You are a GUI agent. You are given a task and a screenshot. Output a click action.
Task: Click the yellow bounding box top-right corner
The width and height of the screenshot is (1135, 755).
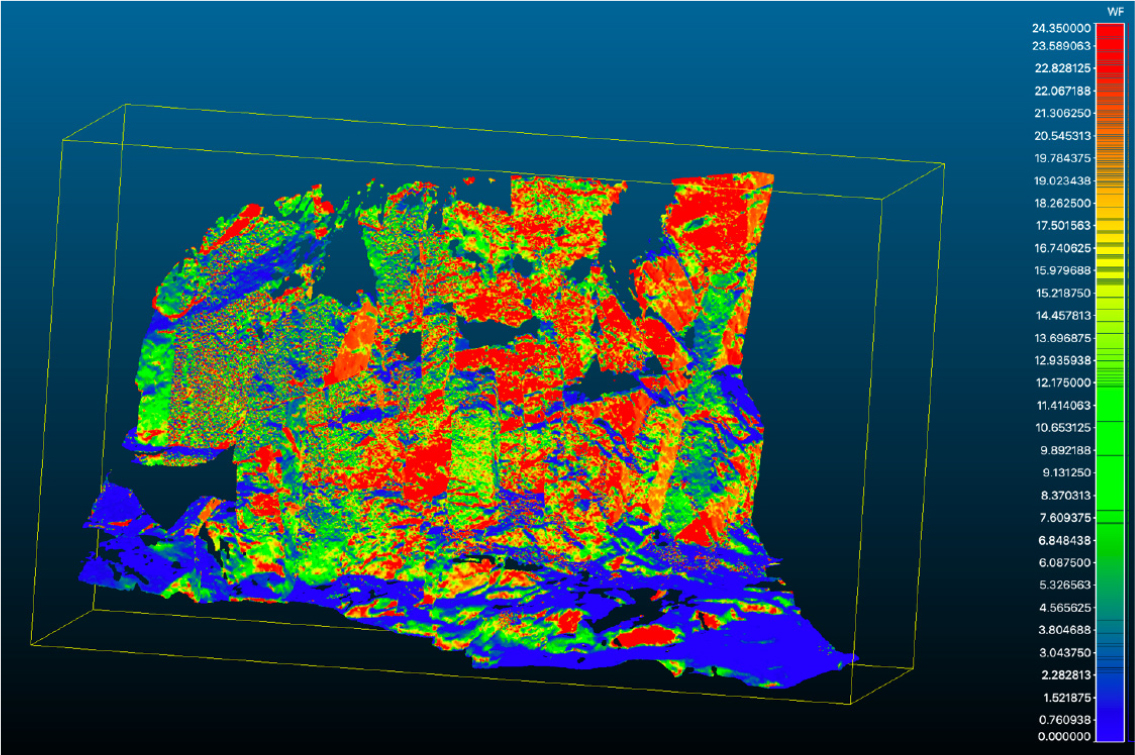click(944, 164)
